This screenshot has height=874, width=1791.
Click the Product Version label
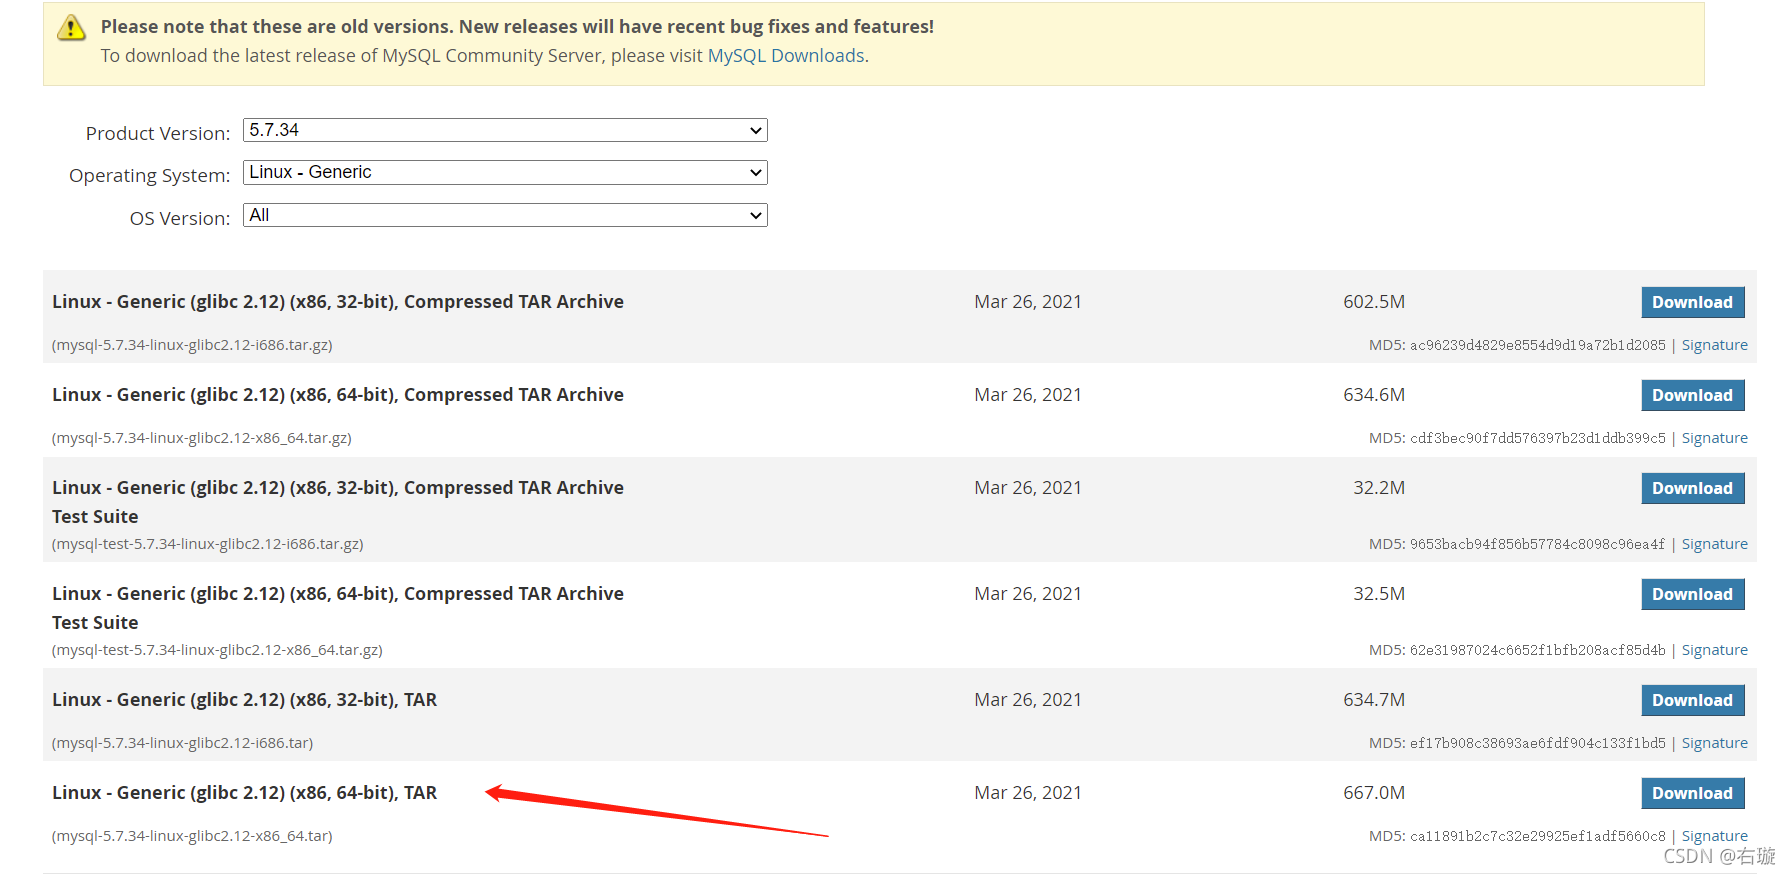coord(158,133)
